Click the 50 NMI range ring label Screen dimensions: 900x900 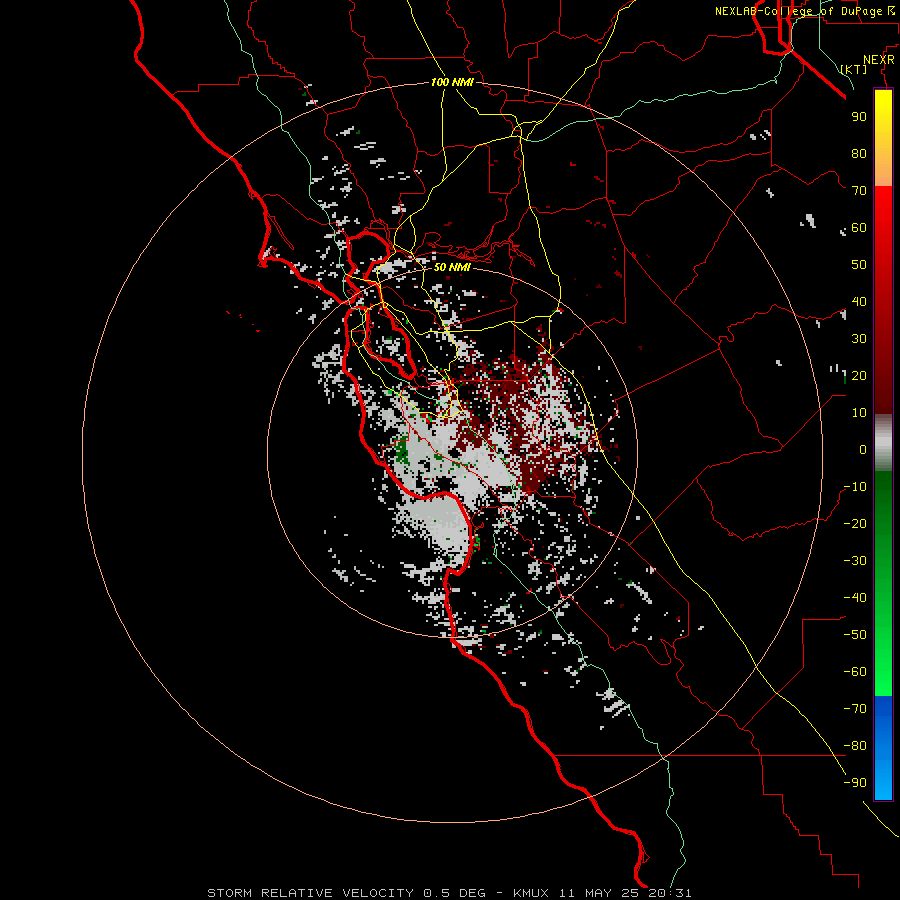point(452,267)
